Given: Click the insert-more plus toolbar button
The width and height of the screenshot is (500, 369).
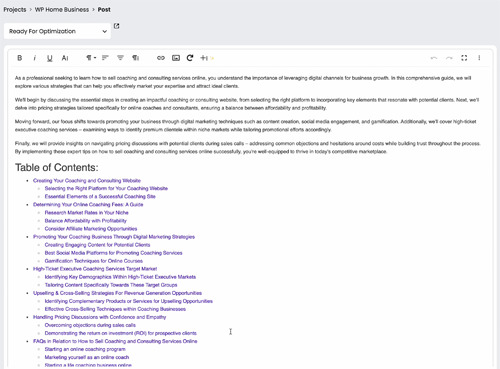Looking at the screenshot, I should pyautogui.click(x=204, y=58).
